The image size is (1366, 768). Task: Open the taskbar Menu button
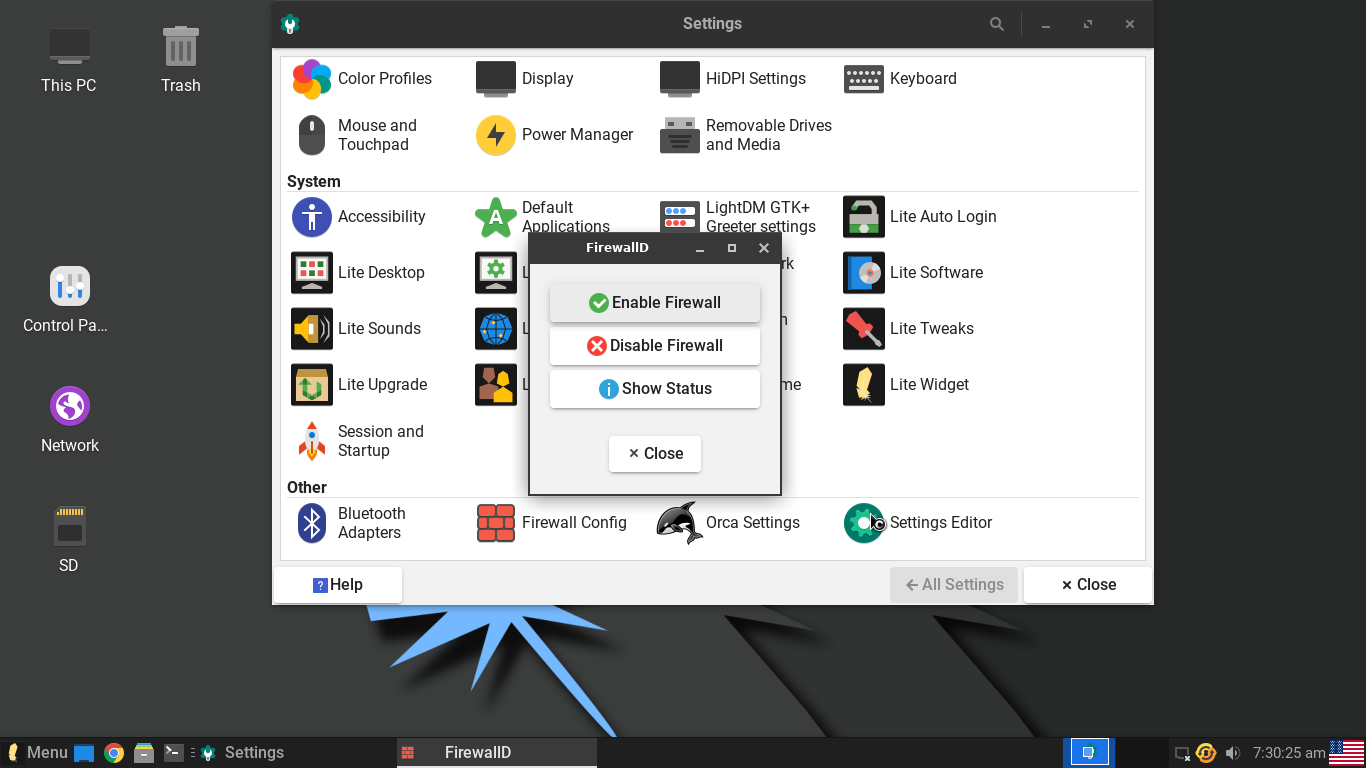pos(36,753)
